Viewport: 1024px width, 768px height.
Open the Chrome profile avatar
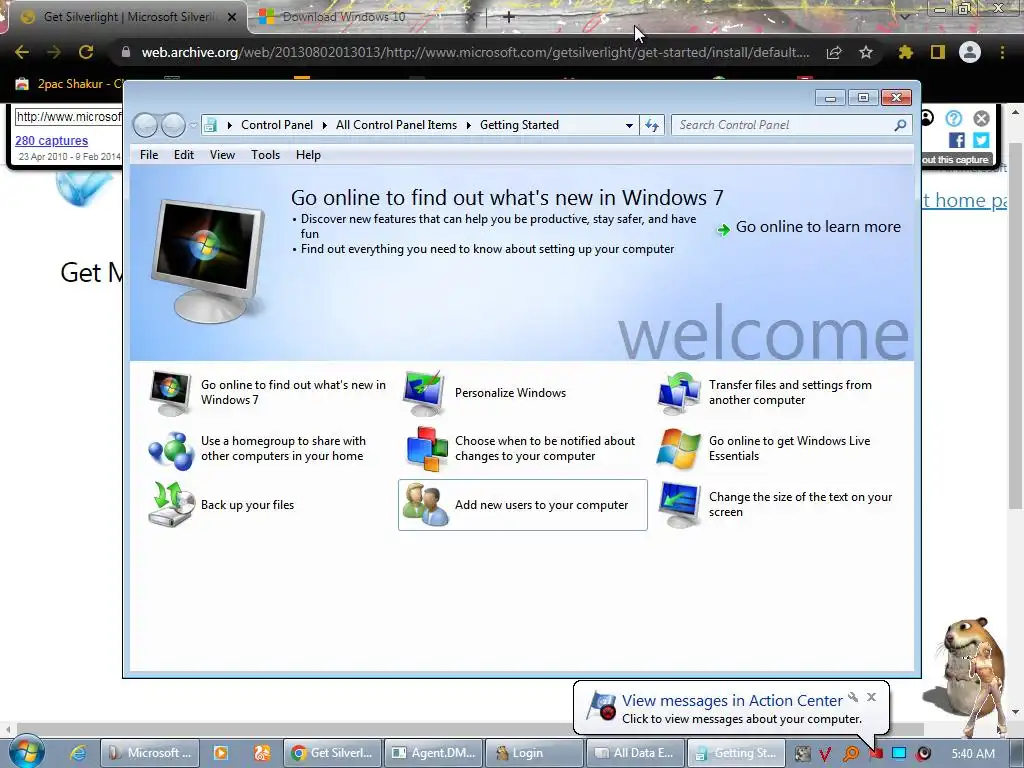970,52
